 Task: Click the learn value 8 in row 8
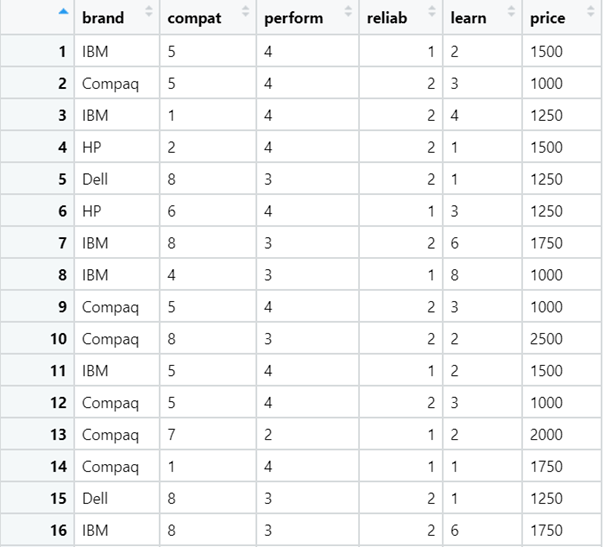point(455,275)
